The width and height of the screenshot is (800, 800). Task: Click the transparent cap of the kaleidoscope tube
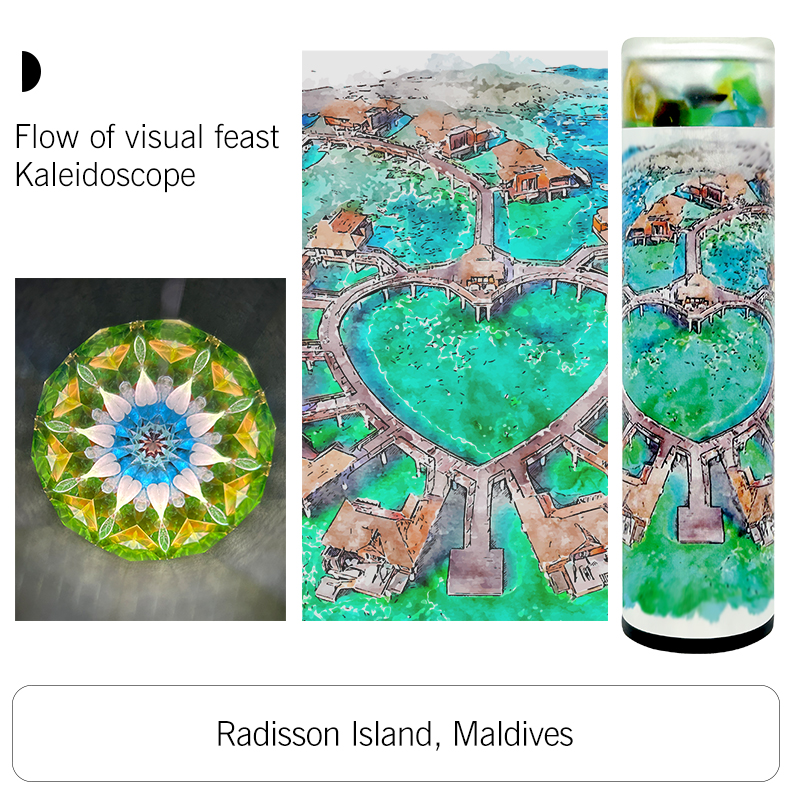click(x=698, y=83)
